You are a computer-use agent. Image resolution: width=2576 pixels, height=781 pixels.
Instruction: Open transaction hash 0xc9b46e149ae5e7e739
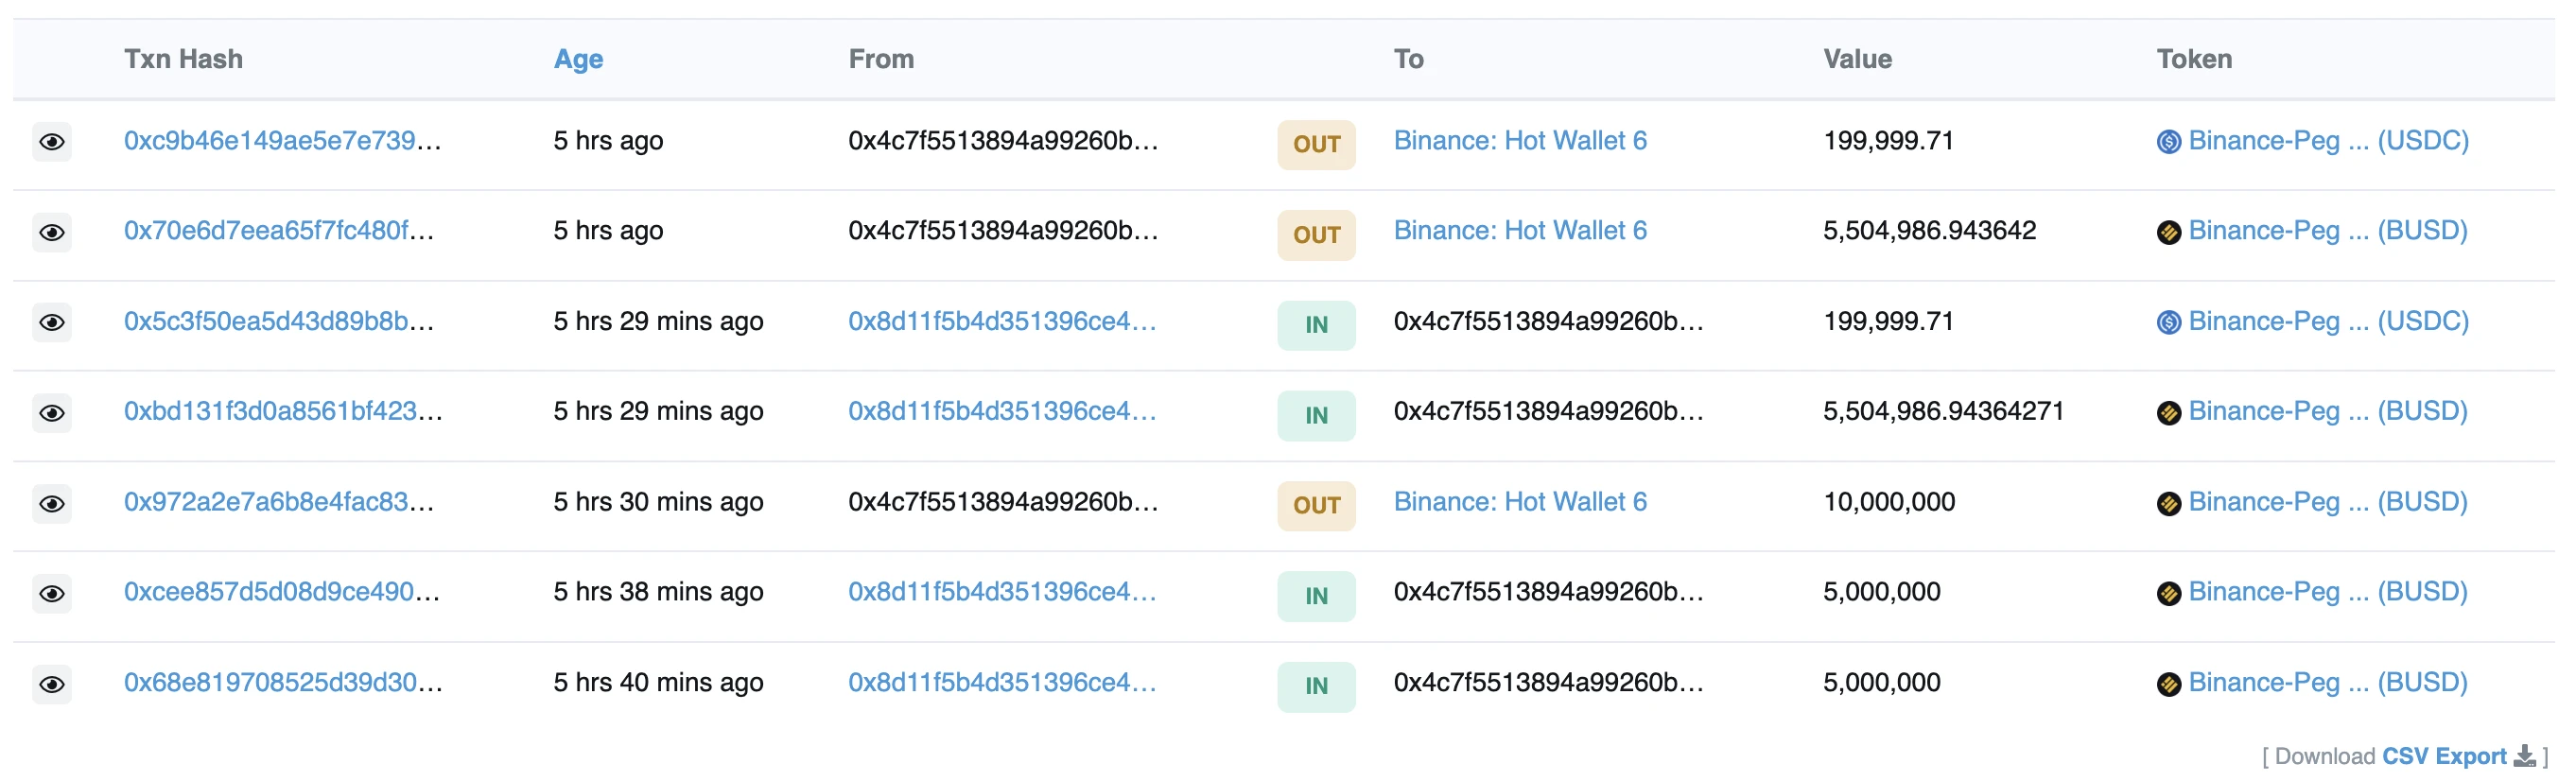point(281,141)
